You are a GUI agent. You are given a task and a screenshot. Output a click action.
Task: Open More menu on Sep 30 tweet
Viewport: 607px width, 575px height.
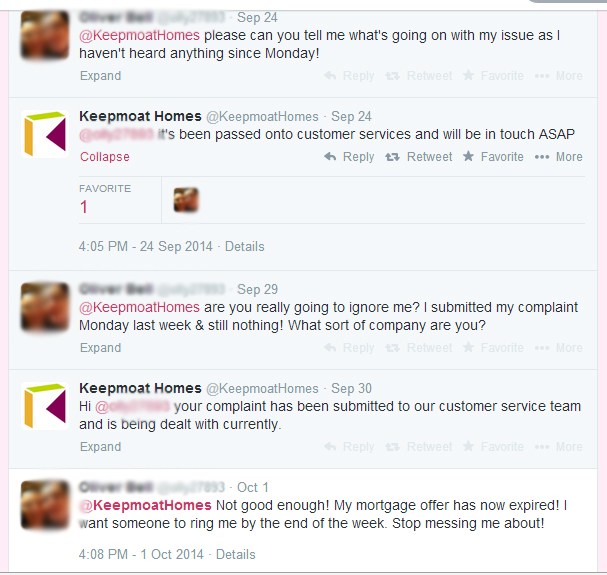(558, 447)
